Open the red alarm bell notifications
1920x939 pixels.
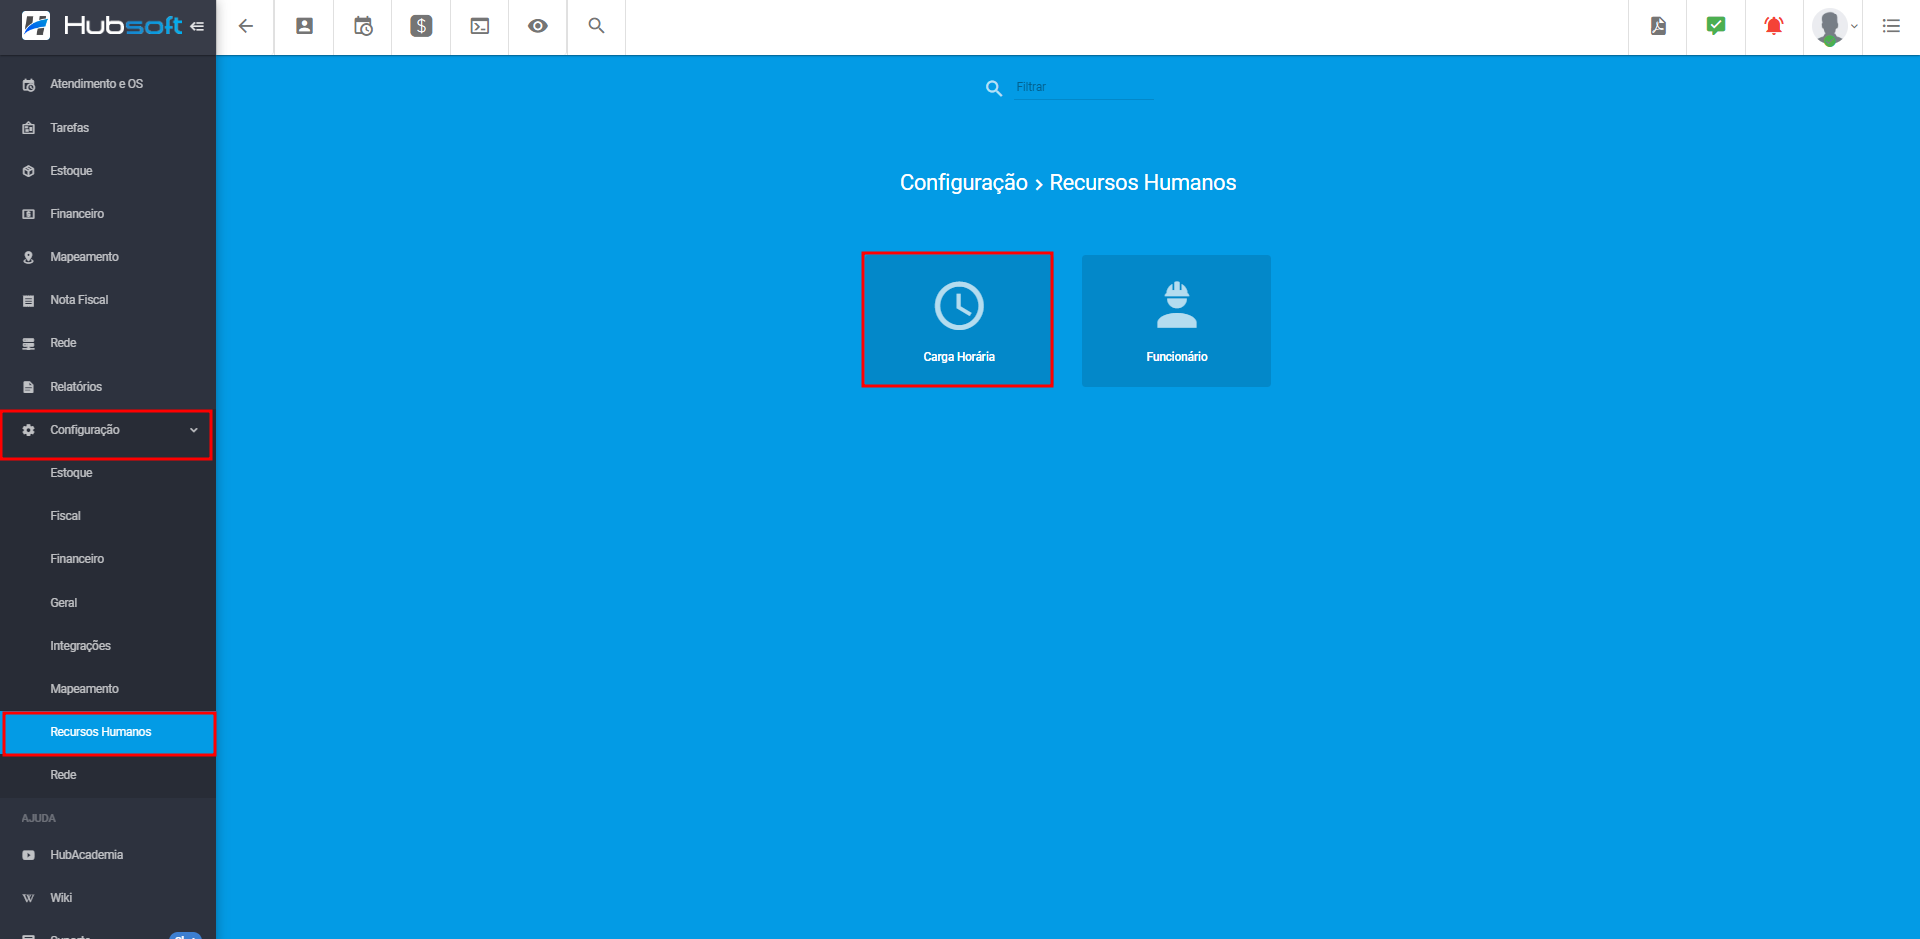(x=1774, y=26)
